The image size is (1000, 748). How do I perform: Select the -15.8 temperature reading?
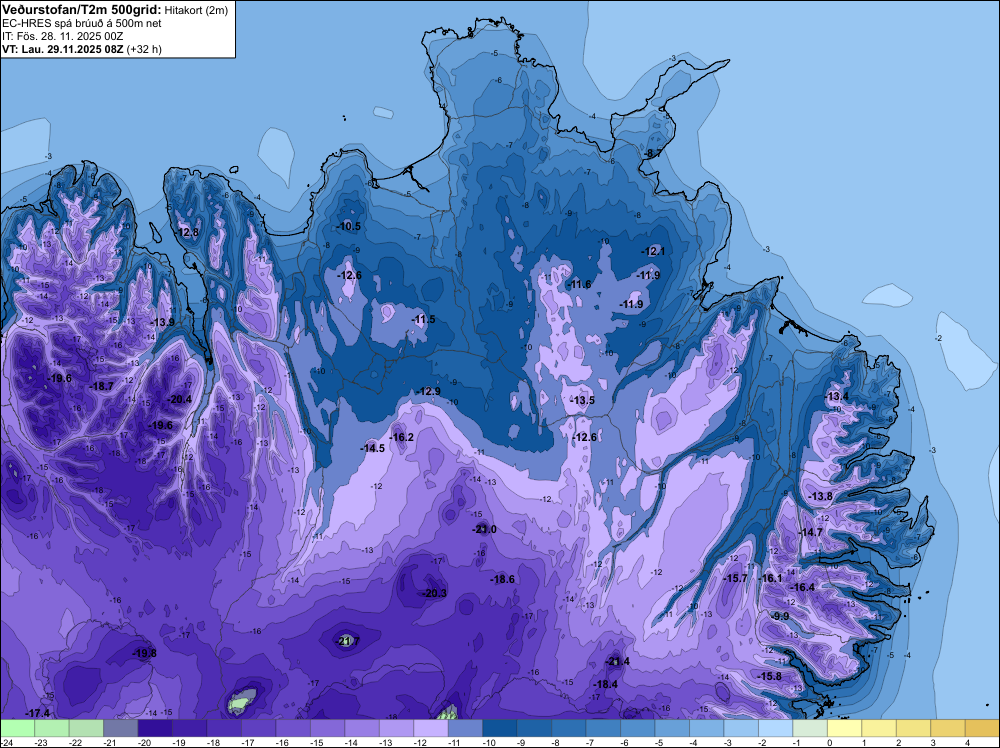770,676
